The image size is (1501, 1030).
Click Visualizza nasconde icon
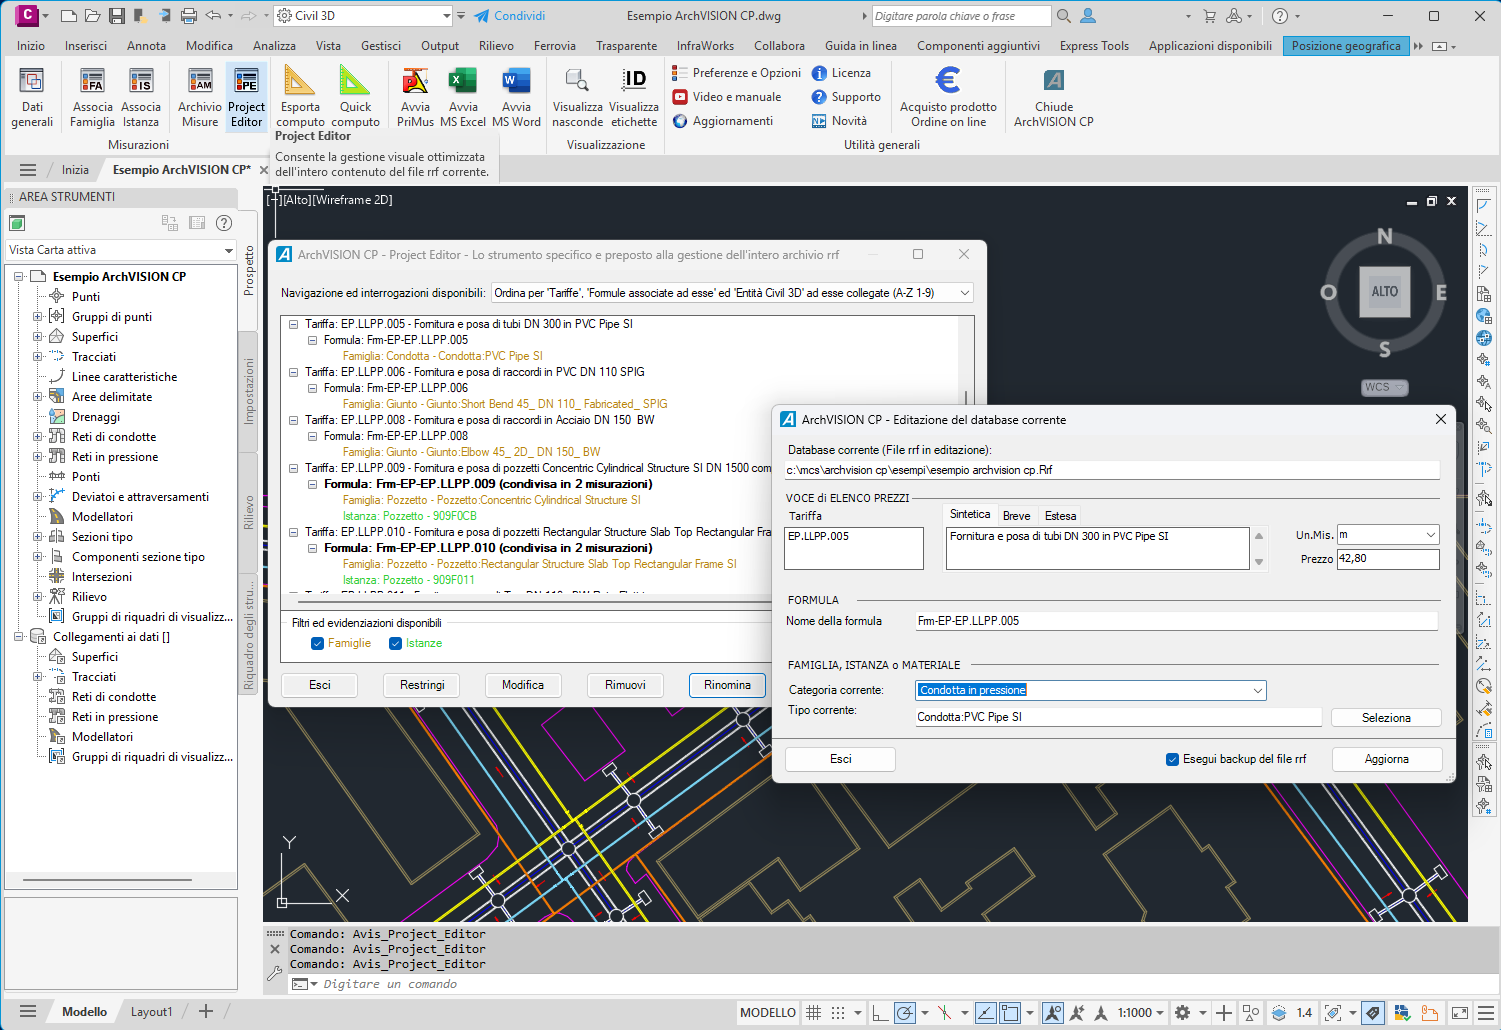(578, 97)
